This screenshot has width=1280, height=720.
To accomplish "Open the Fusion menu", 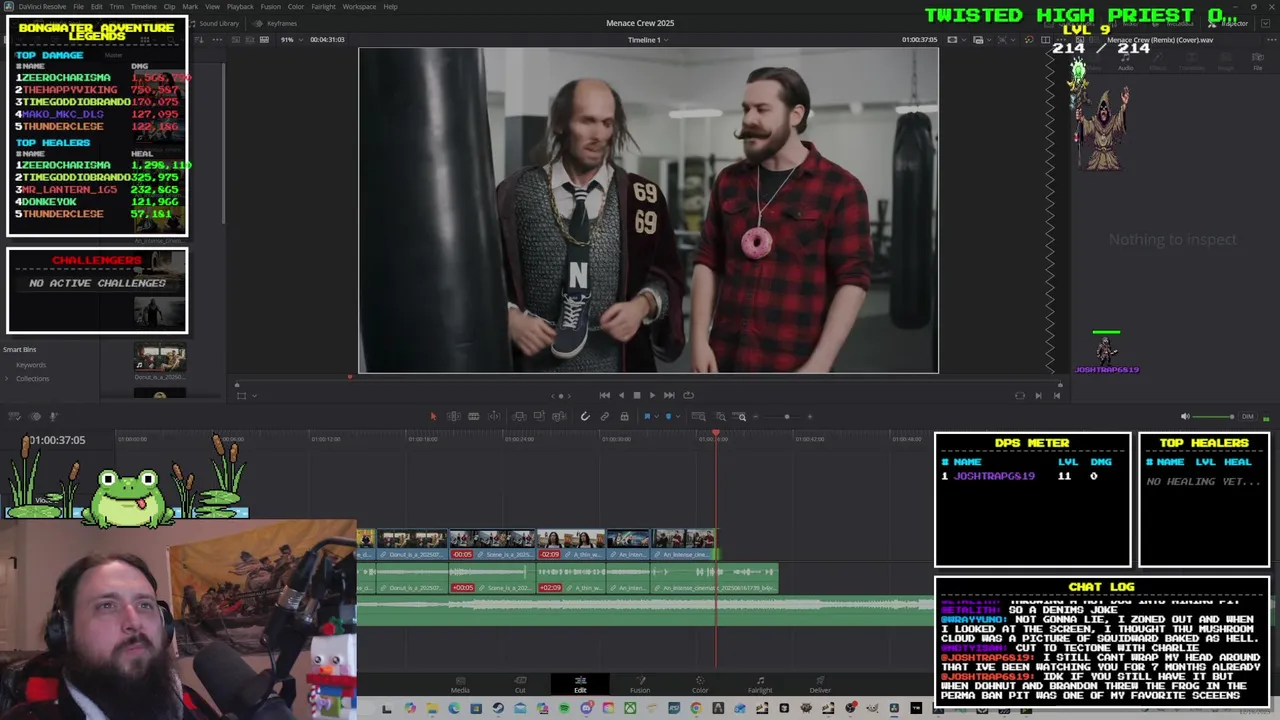I will [x=270, y=7].
